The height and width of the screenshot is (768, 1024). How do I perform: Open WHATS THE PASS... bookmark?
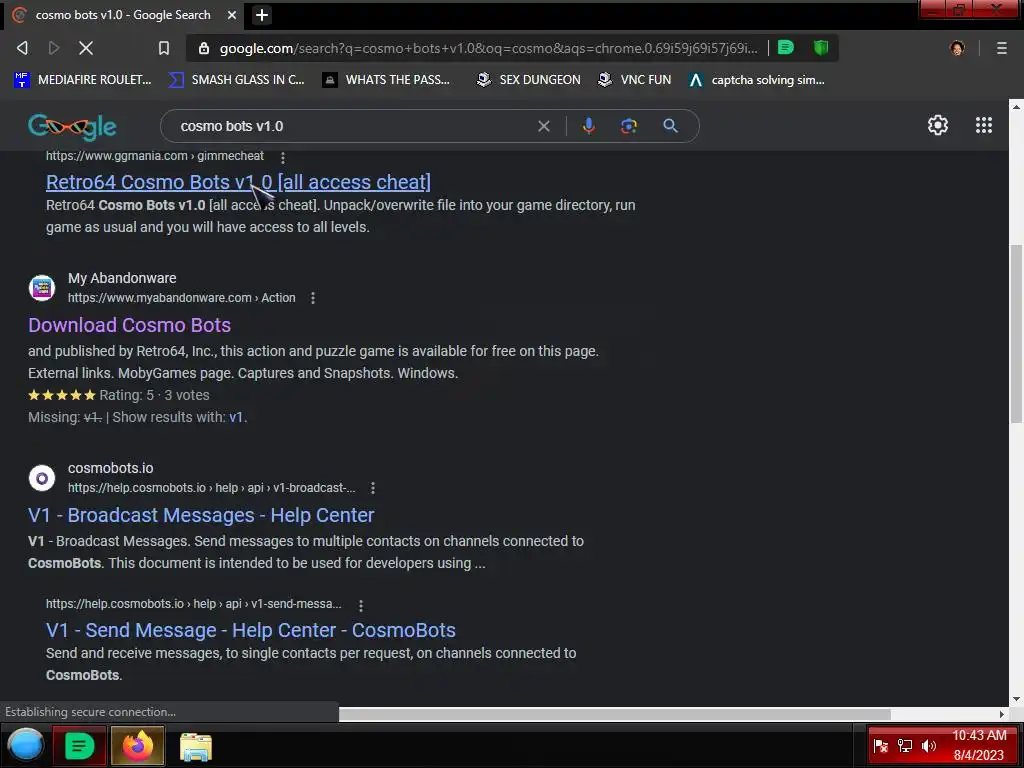(386, 80)
